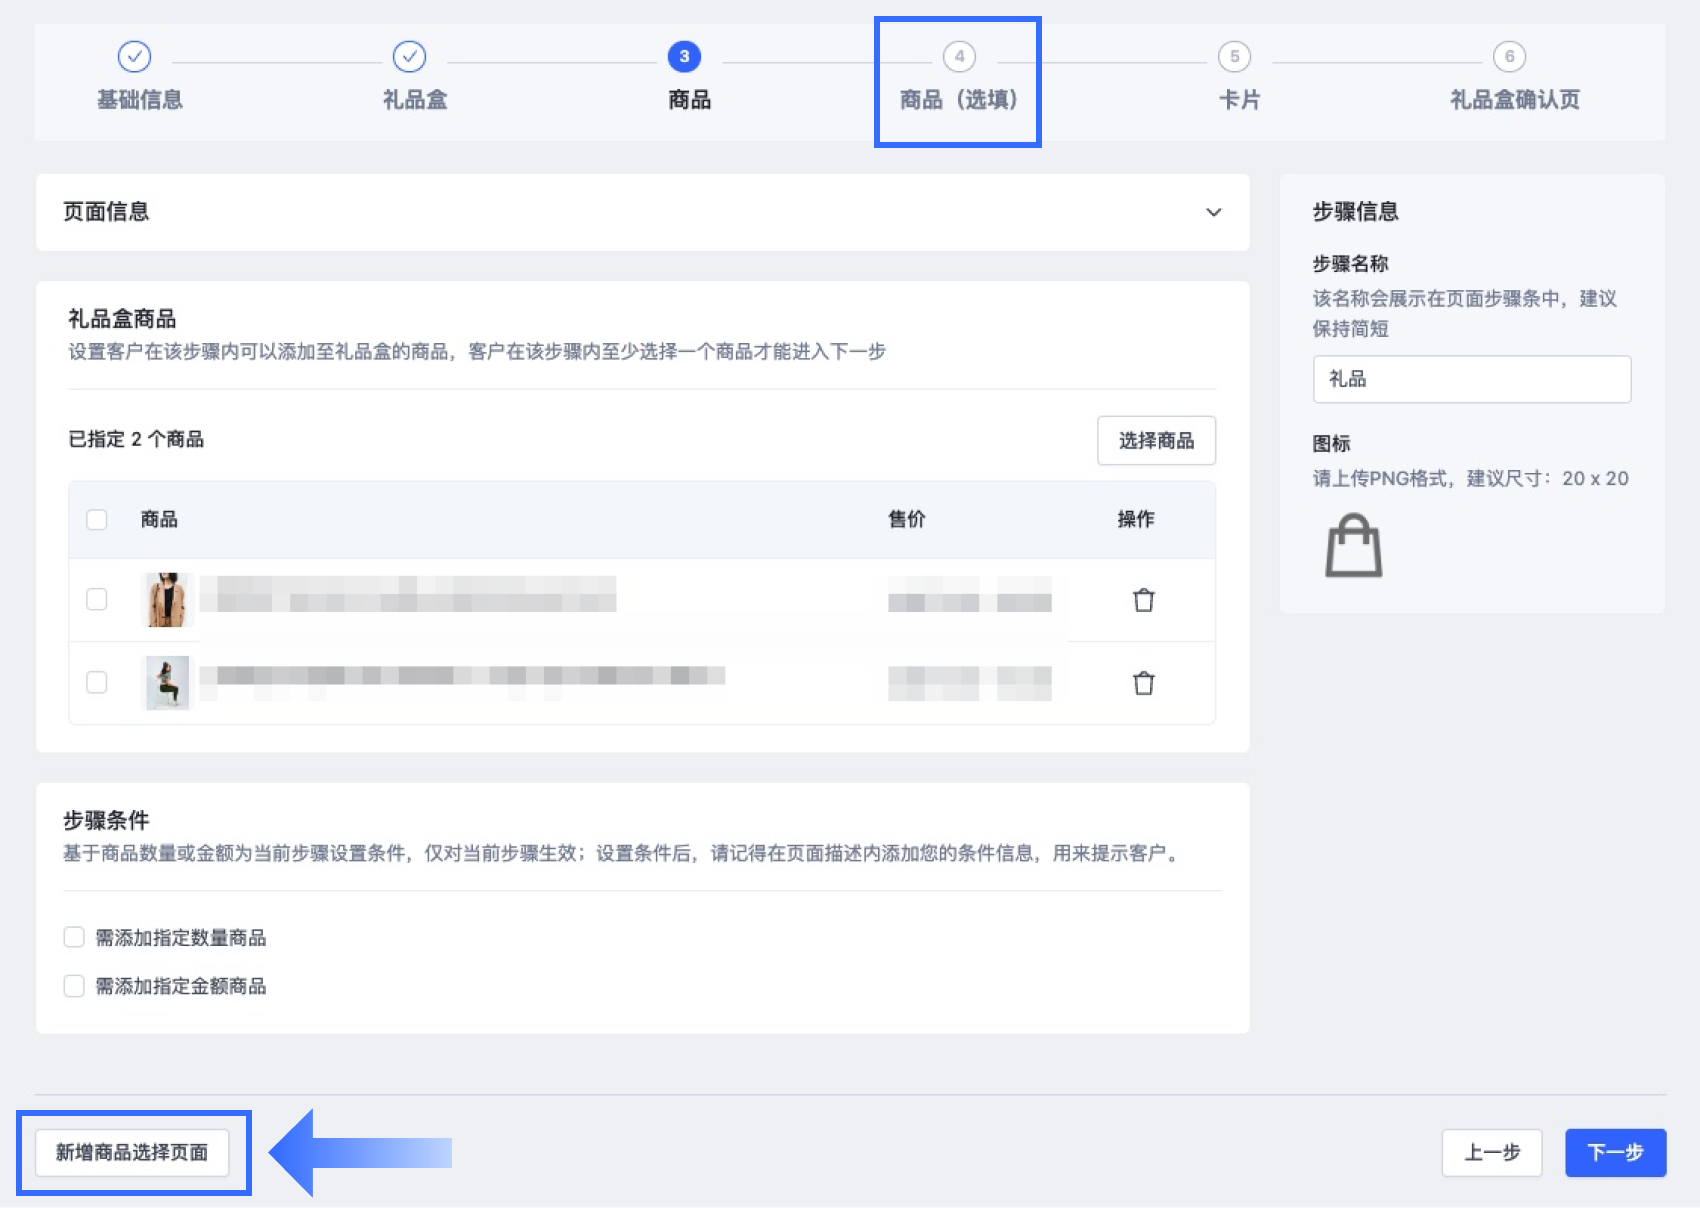Click the 售价 column header
1700x1208 pixels.
[x=907, y=519]
